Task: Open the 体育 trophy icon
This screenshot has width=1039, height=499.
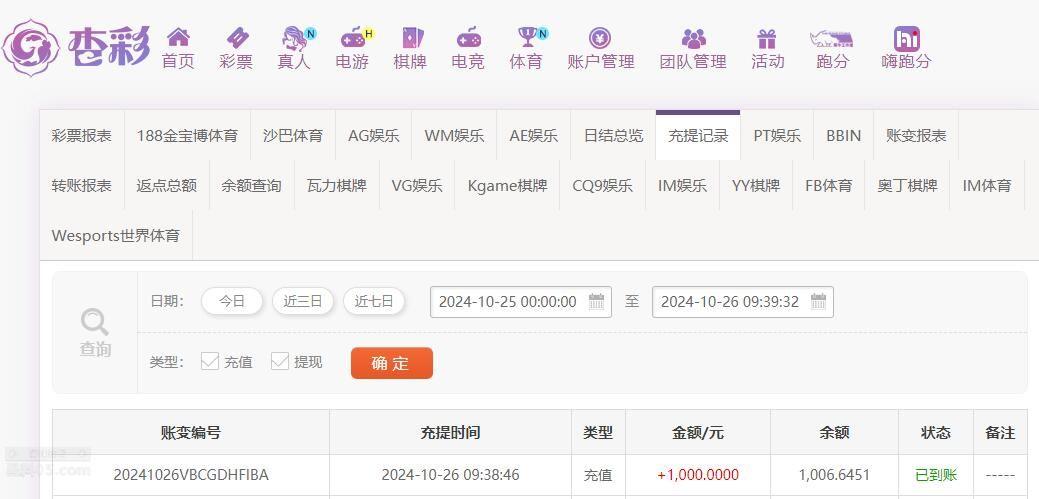Action: 528,38
